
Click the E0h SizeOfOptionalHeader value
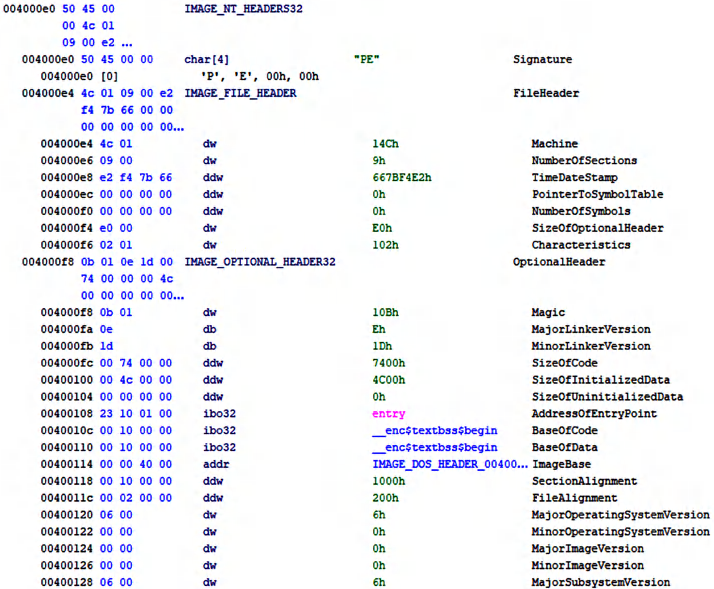pos(382,228)
